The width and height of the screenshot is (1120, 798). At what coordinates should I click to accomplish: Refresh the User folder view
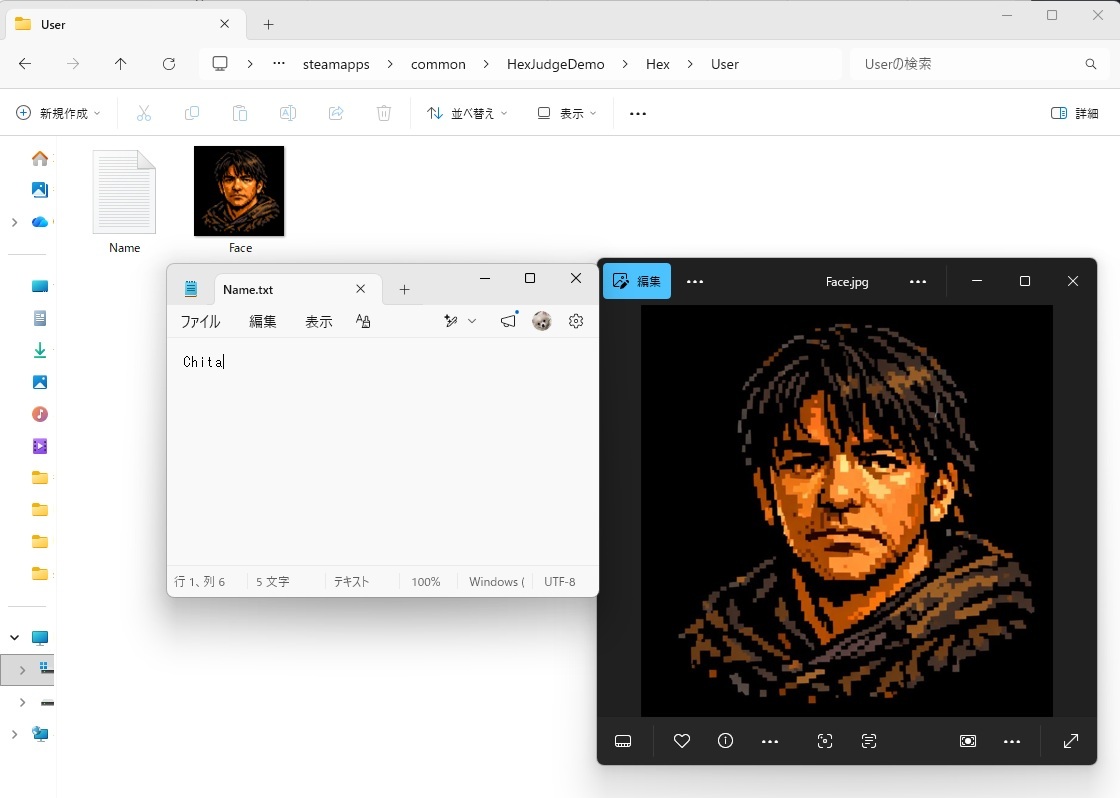(x=169, y=64)
